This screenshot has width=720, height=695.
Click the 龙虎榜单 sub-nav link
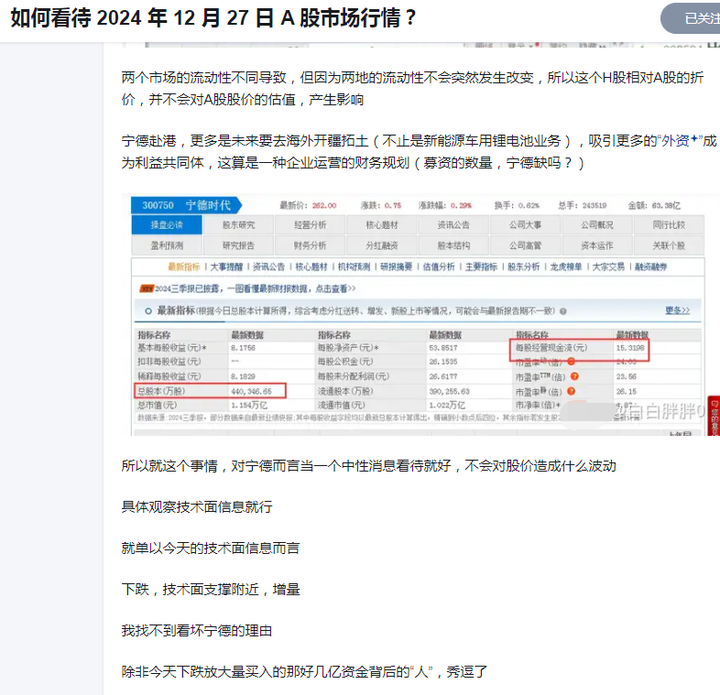coord(566,267)
